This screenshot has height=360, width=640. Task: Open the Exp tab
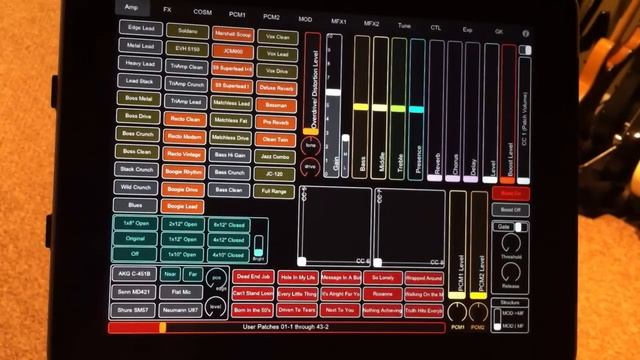point(467,30)
